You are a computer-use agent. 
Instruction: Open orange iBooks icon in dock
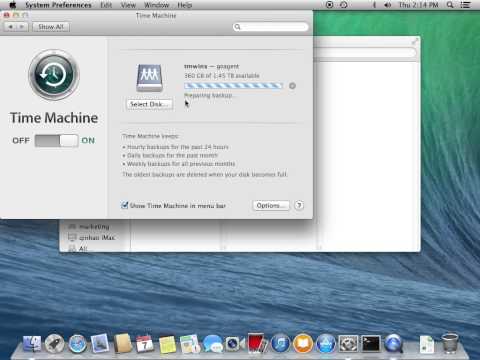pos(303,344)
